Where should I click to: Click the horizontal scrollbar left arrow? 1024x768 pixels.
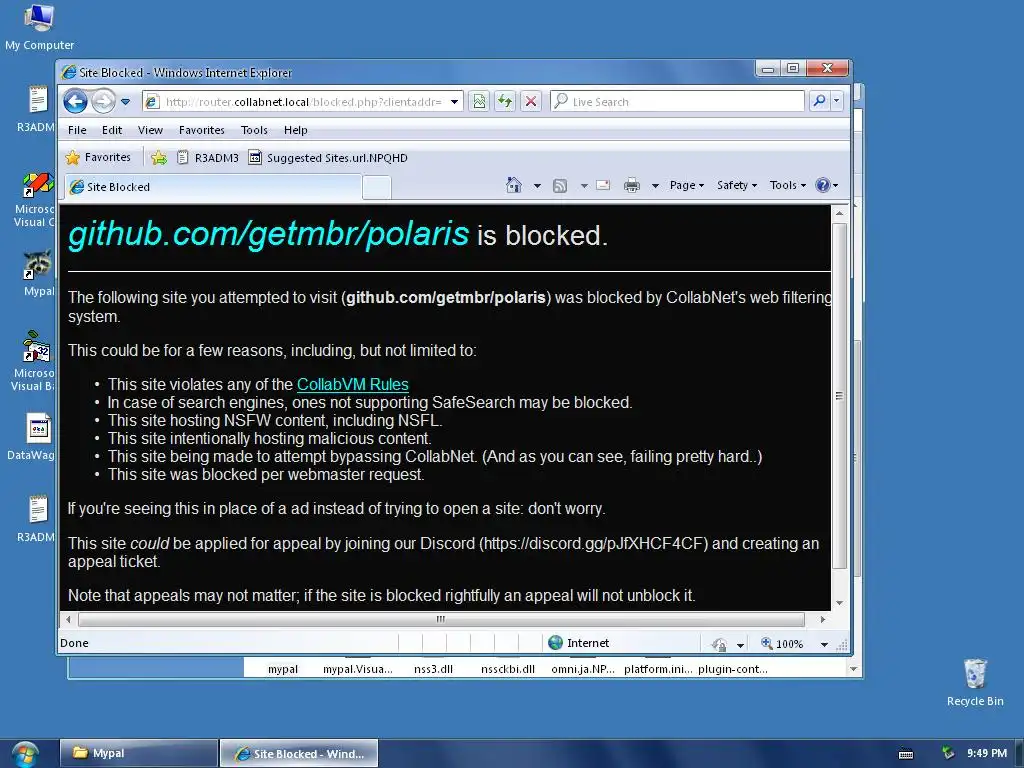(69, 619)
